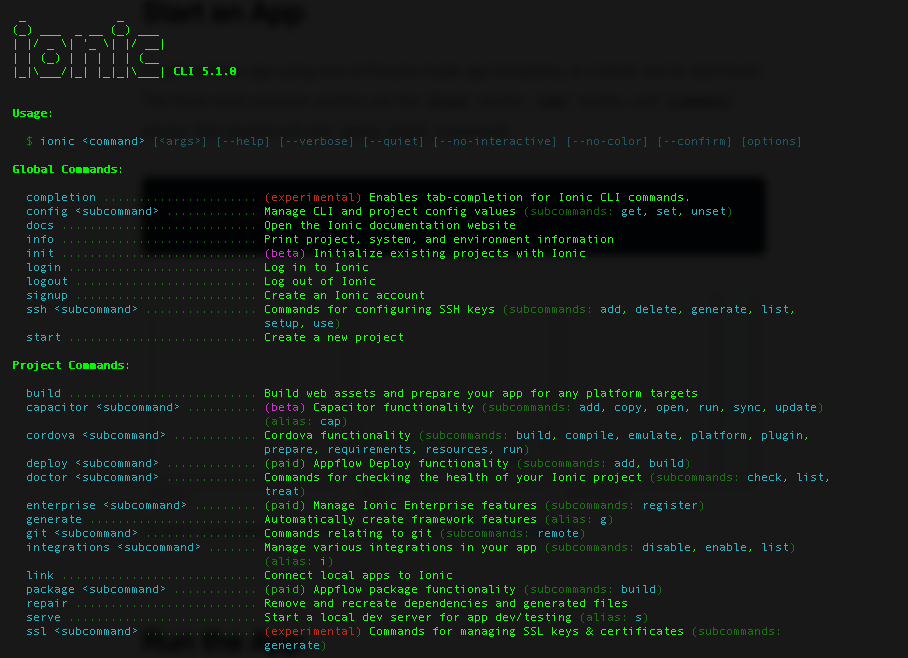The width and height of the screenshot is (908, 658).
Task: Click the login command name
Action: (43, 267)
